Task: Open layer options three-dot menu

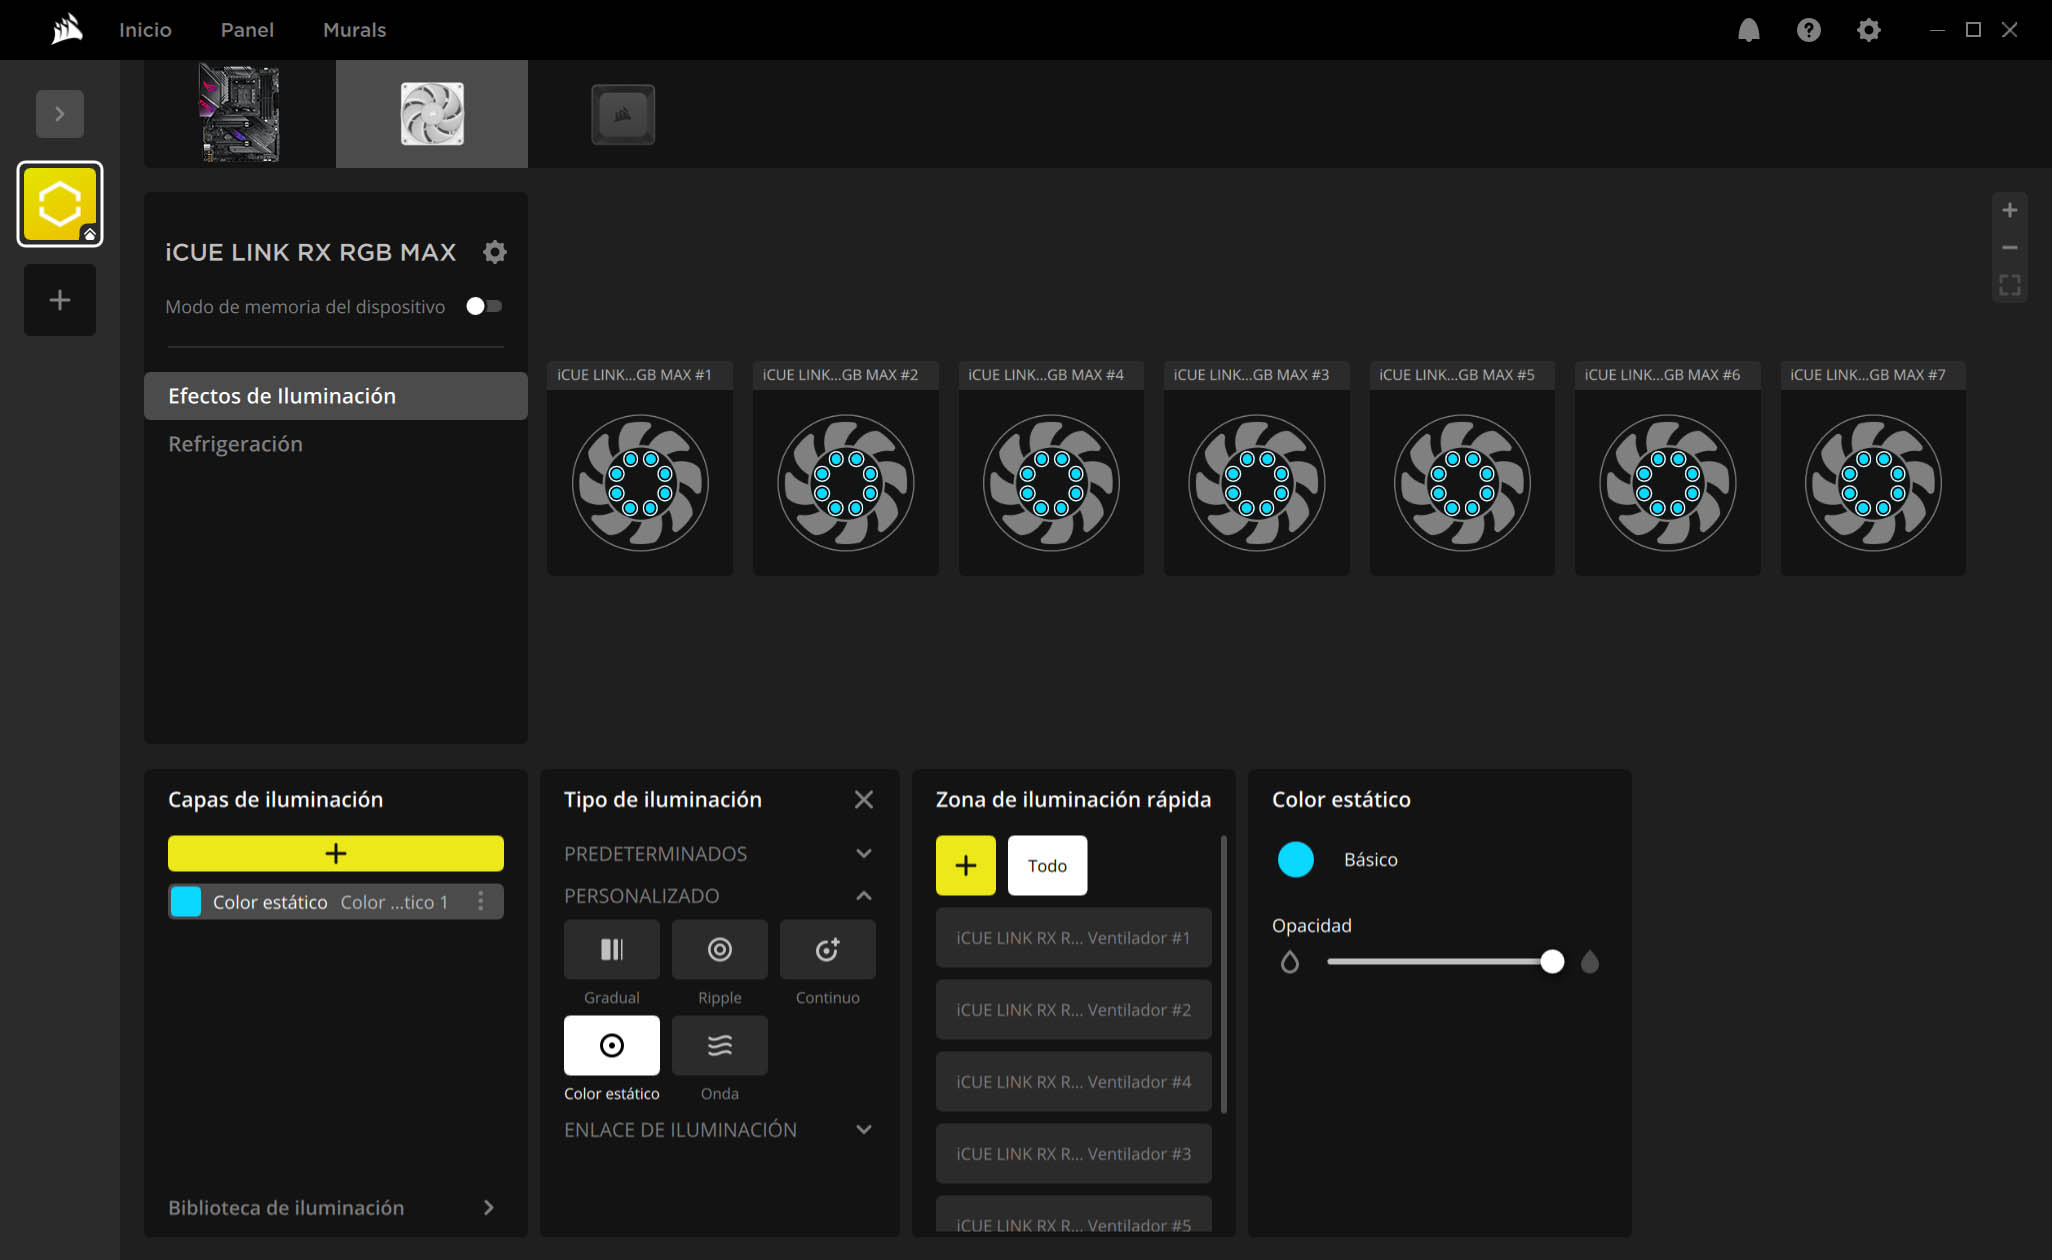Action: tap(481, 901)
